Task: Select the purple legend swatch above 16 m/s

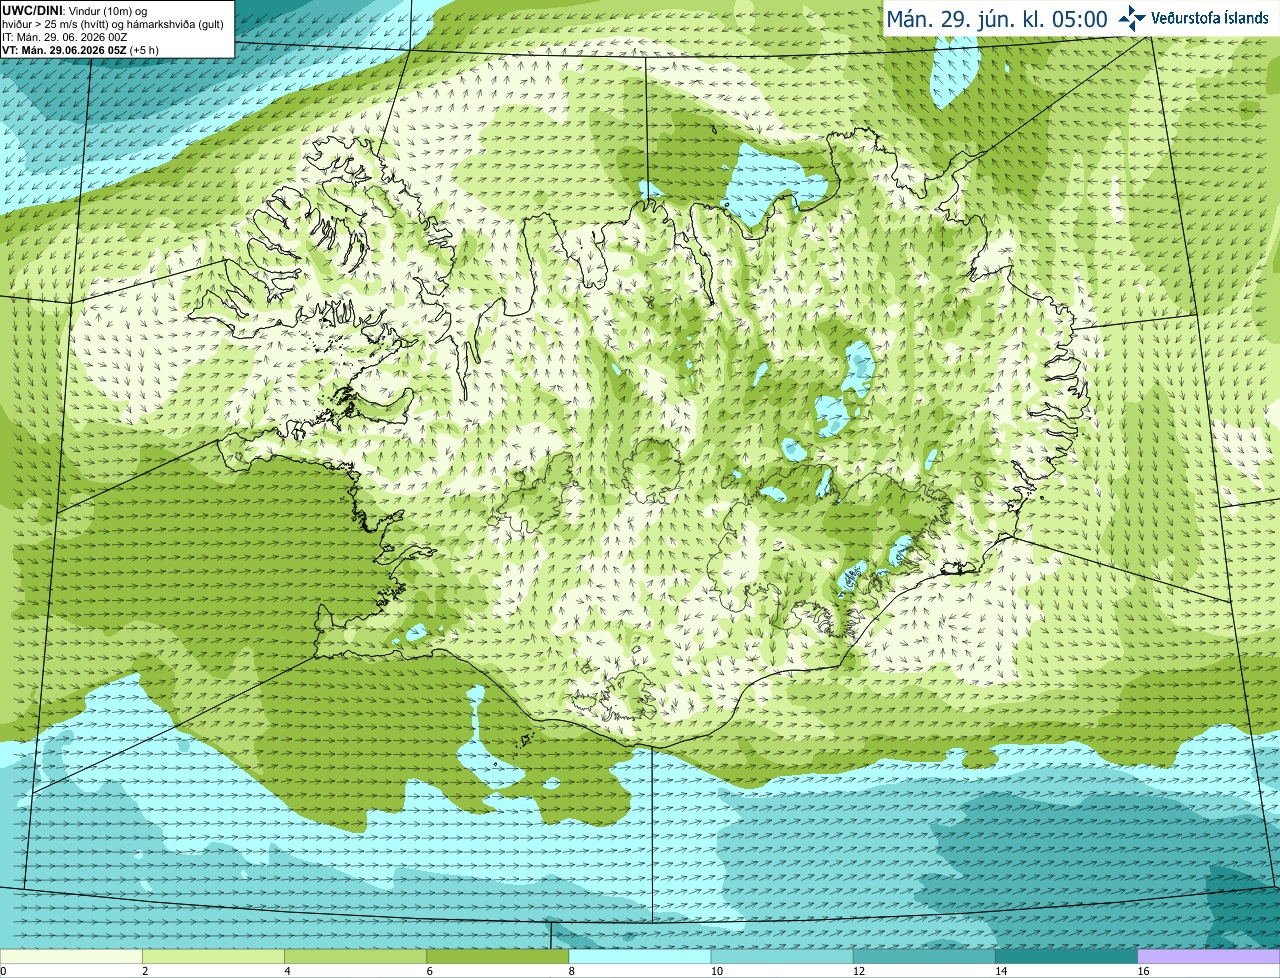Action: [x=1209, y=957]
